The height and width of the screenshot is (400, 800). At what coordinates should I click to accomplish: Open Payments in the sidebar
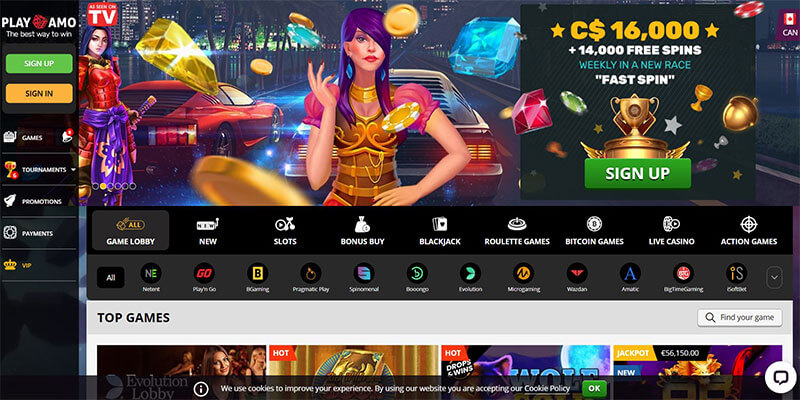pyautogui.click(x=39, y=233)
